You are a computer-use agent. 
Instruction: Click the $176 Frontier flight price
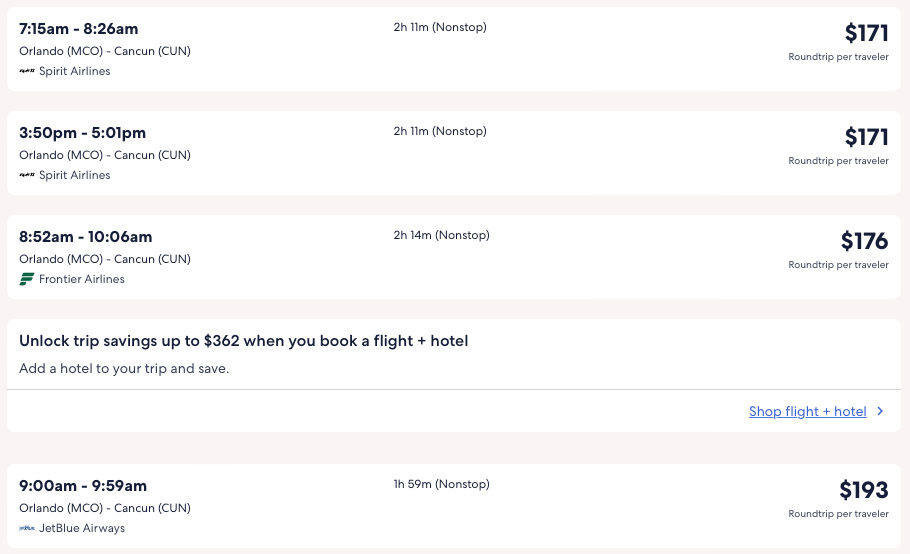point(864,241)
